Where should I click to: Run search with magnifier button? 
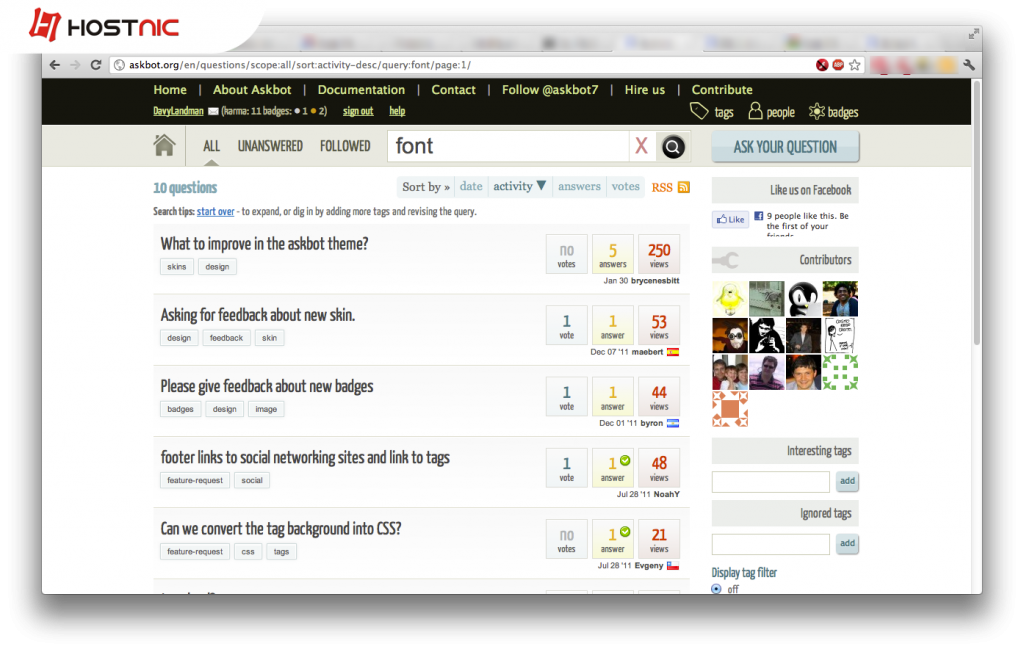click(673, 146)
